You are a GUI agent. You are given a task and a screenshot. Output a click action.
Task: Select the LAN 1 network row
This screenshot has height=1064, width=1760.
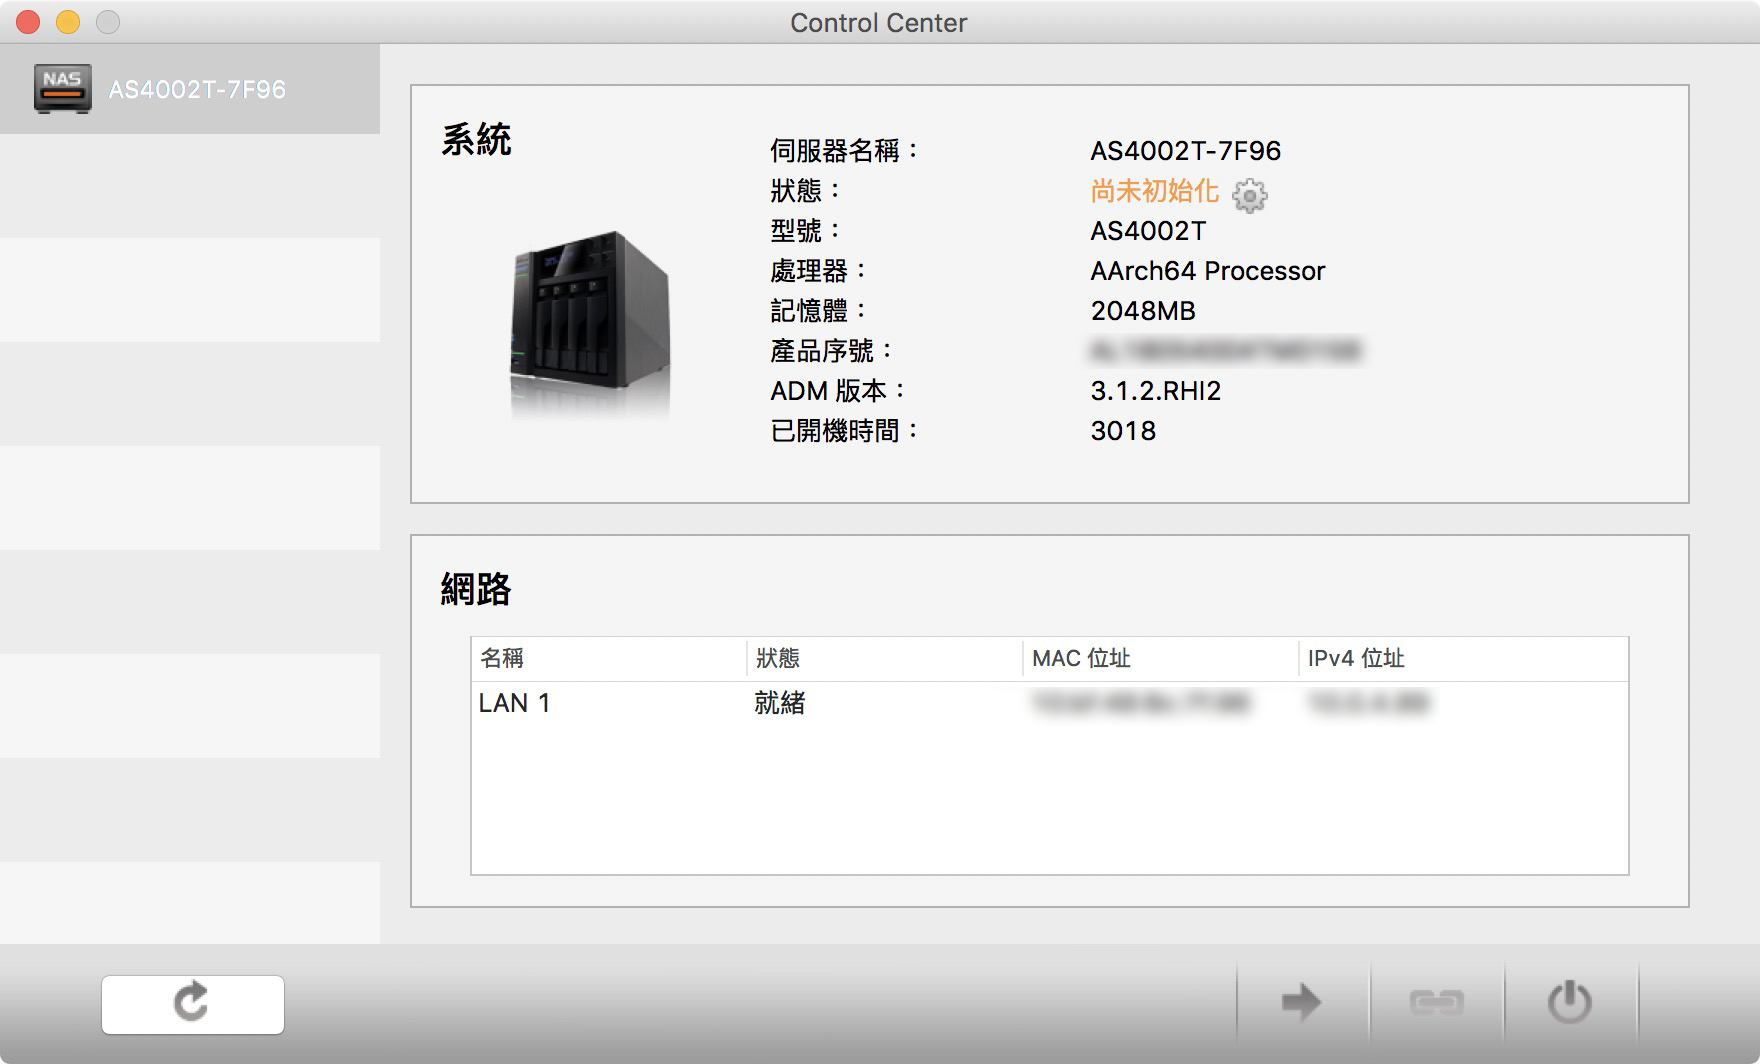tap(514, 703)
